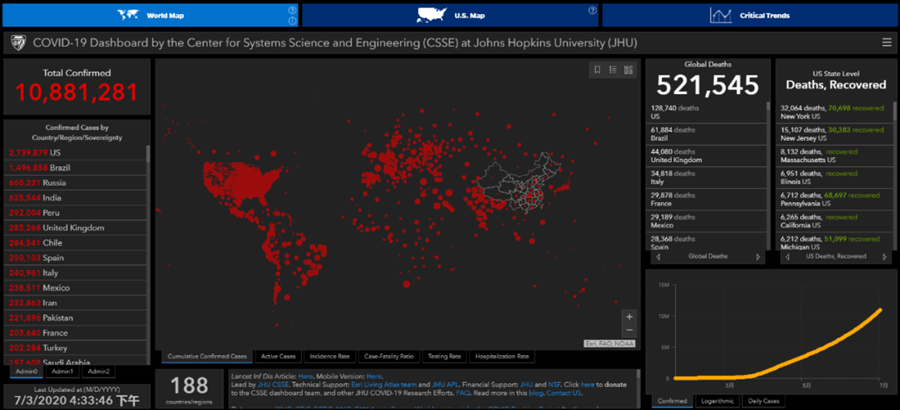The image size is (900, 410).
Task: Switch to the U.S. Map view
Action: click(450, 15)
